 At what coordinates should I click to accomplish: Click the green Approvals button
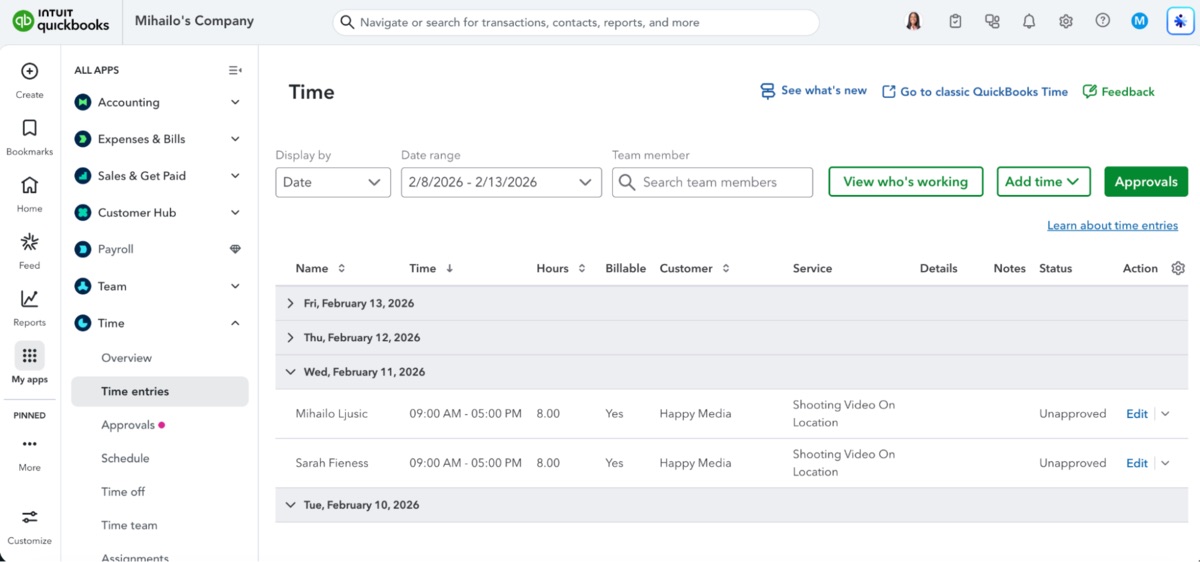(x=1146, y=182)
